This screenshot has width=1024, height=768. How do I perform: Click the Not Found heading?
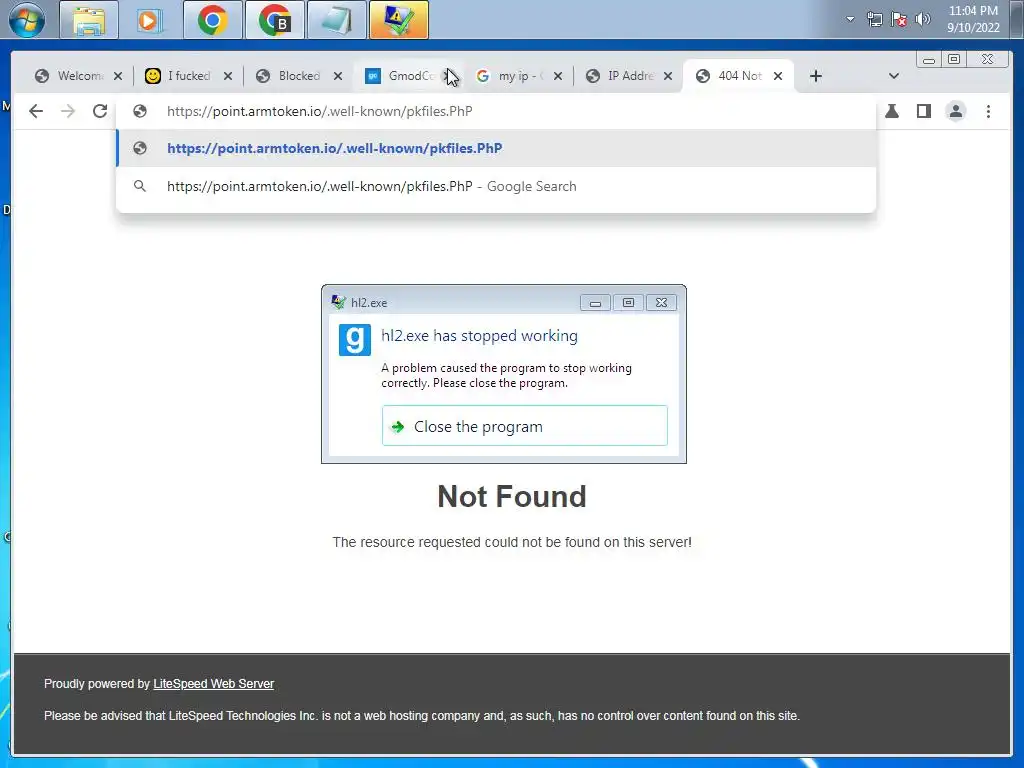click(x=511, y=496)
